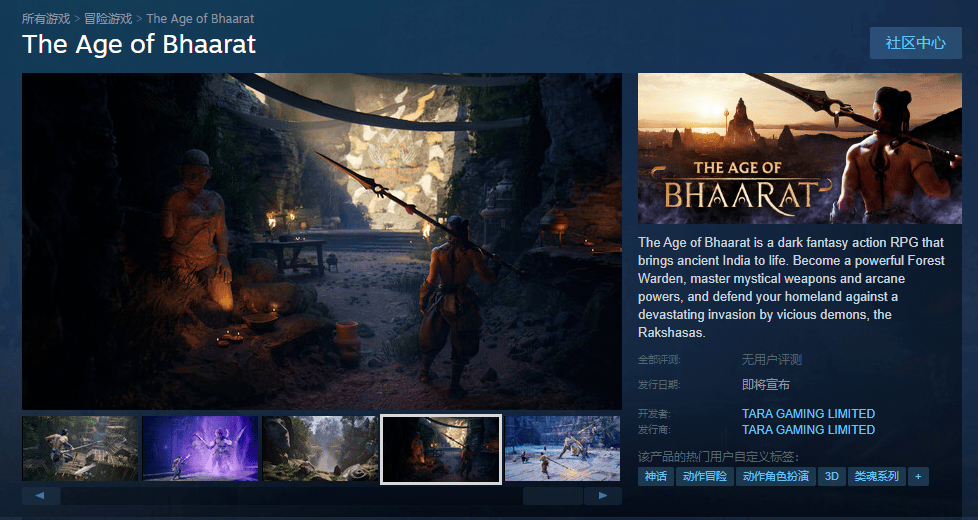The height and width of the screenshot is (520, 978).
Task: Click the 即将宣布 release date text
Action: pyautogui.click(x=766, y=385)
